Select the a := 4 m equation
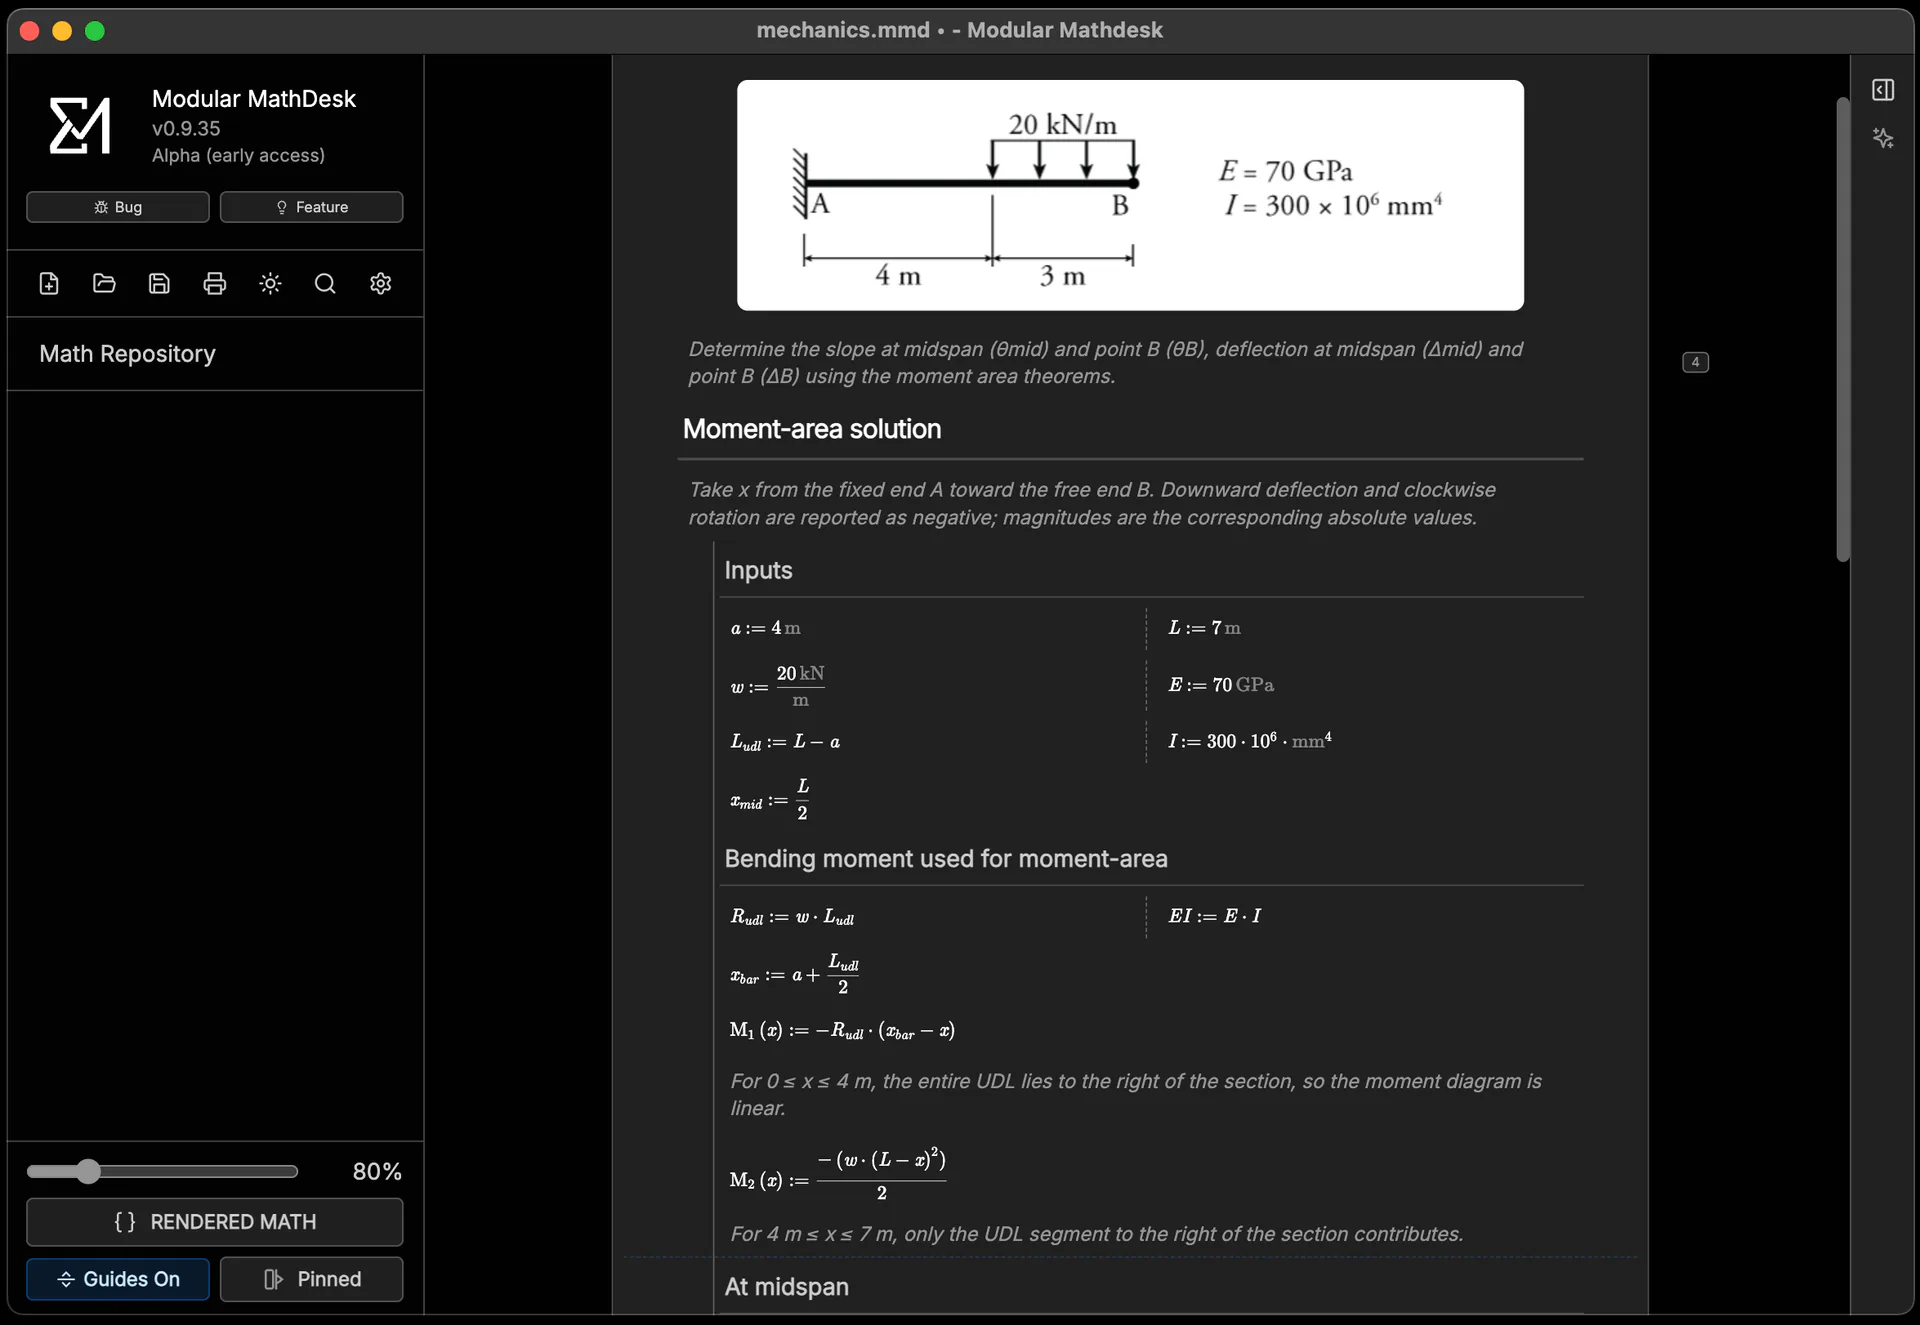Screen dimensions: 1920x1325 click(765, 628)
